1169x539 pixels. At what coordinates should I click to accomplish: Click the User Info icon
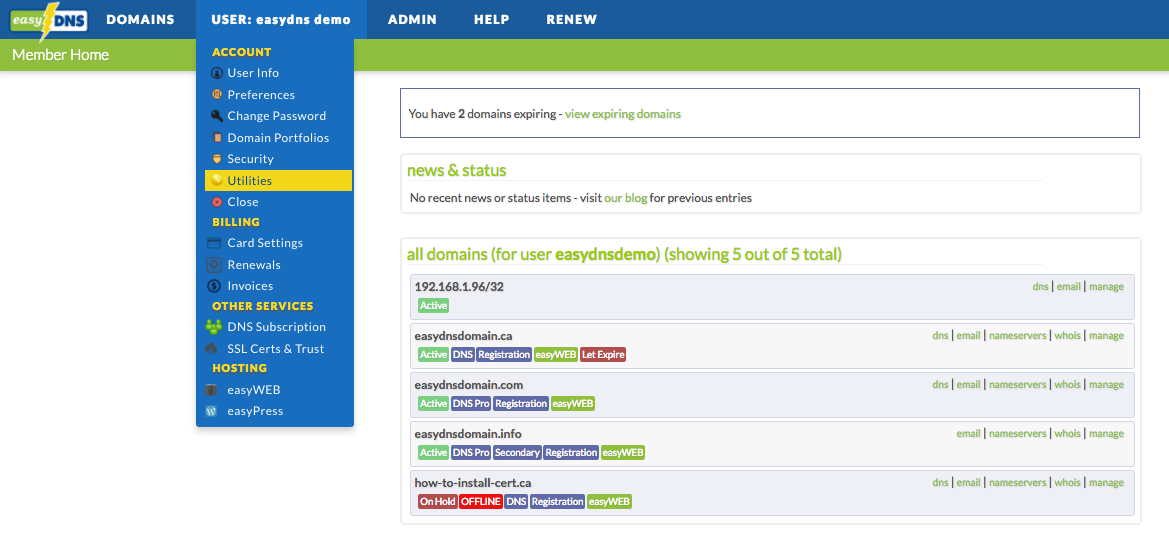pos(217,73)
